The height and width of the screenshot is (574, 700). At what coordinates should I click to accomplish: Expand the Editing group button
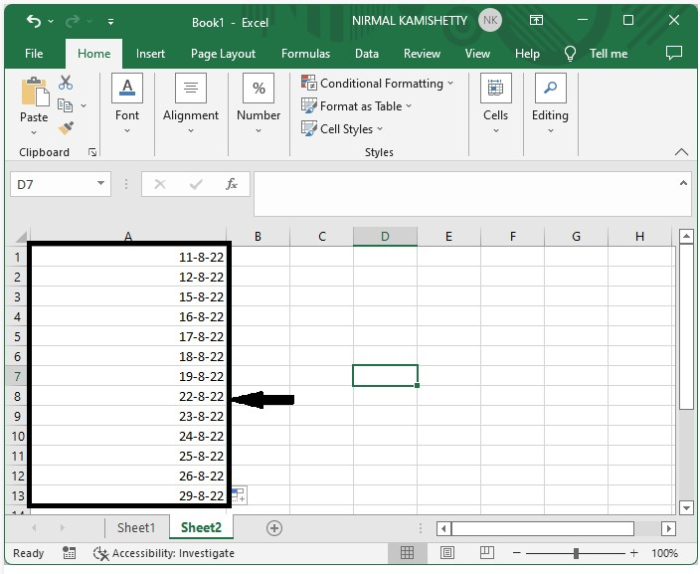click(550, 104)
